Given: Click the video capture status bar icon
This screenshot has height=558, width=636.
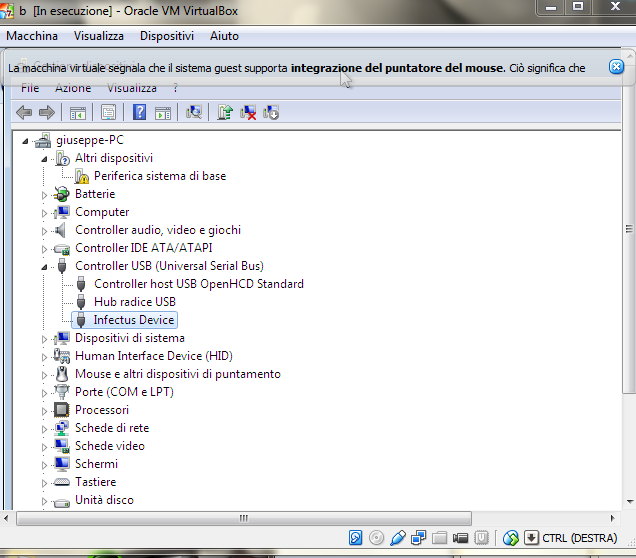Looking at the screenshot, I should (x=460, y=538).
